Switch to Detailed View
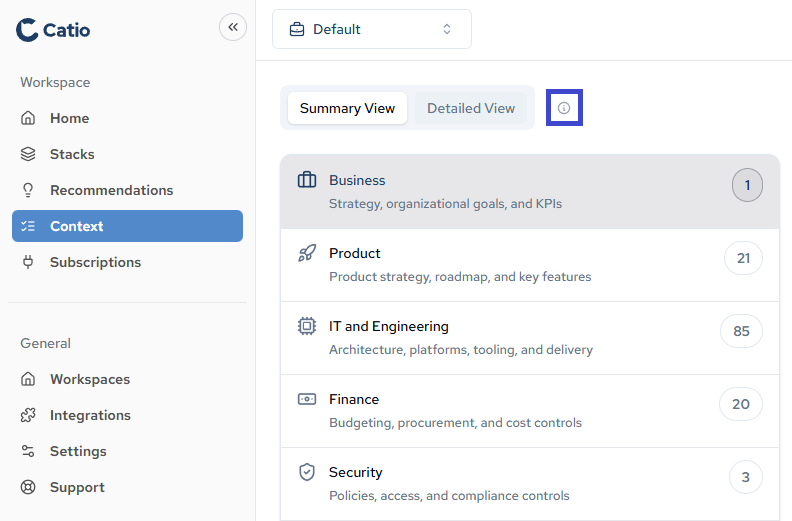This screenshot has width=792, height=521. [471, 108]
